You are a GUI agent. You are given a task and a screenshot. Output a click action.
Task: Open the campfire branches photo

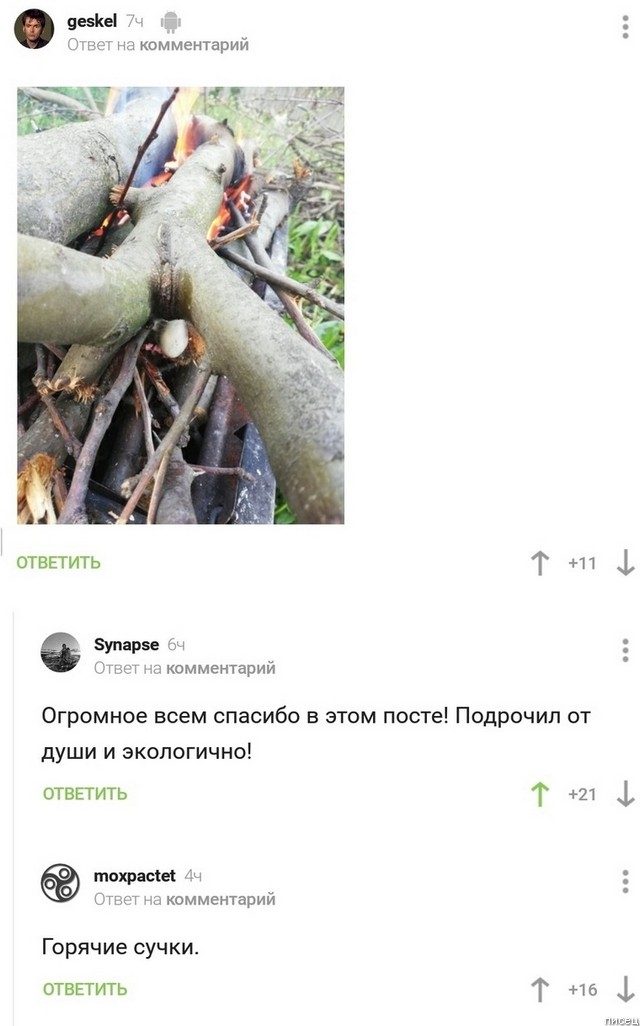tap(181, 306)
